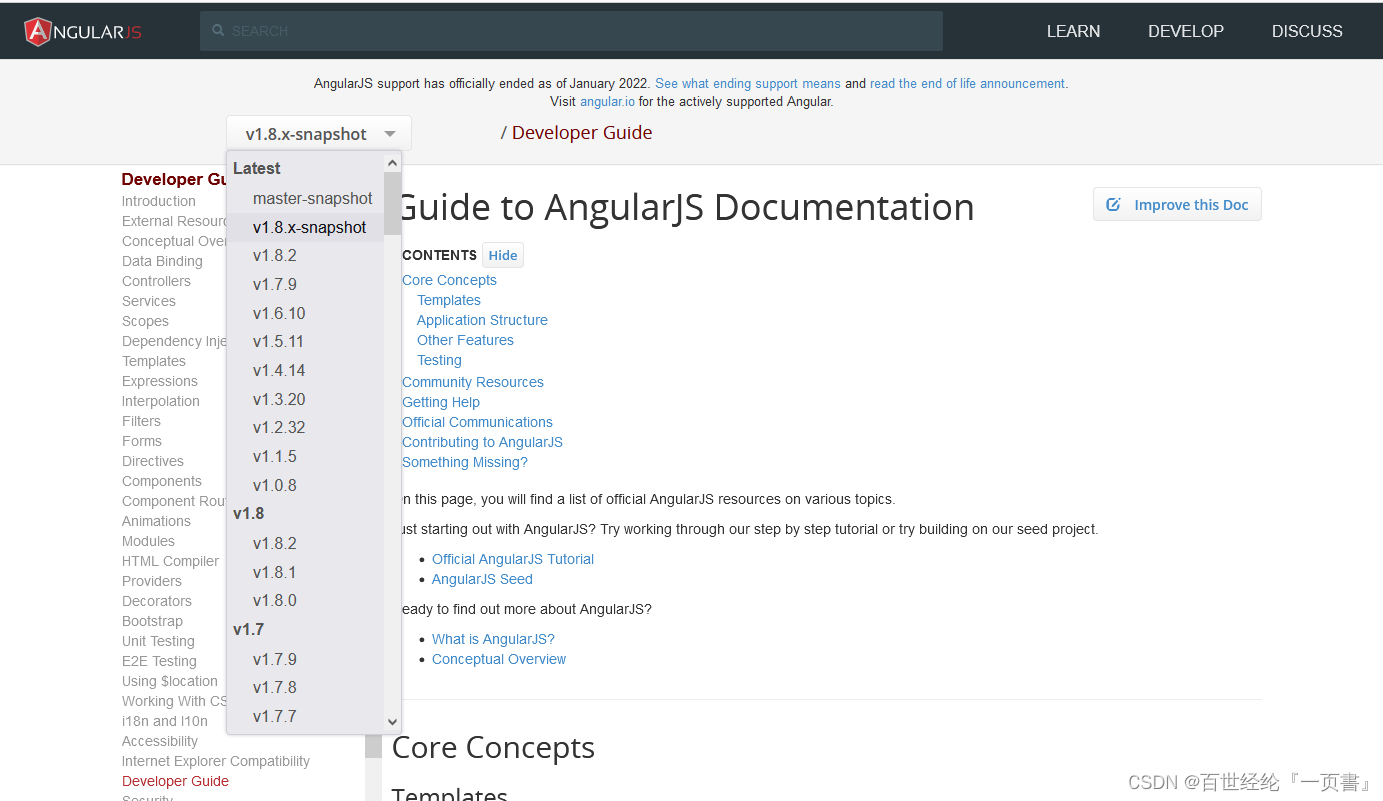The width and height of the screenshot is (1383, 801).
Task: Open 'read the end of life announcement' link
Action: [x=967, y=84]
